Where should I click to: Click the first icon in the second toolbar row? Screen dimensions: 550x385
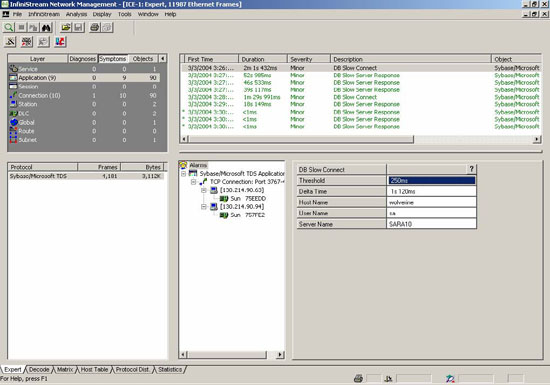10,42
